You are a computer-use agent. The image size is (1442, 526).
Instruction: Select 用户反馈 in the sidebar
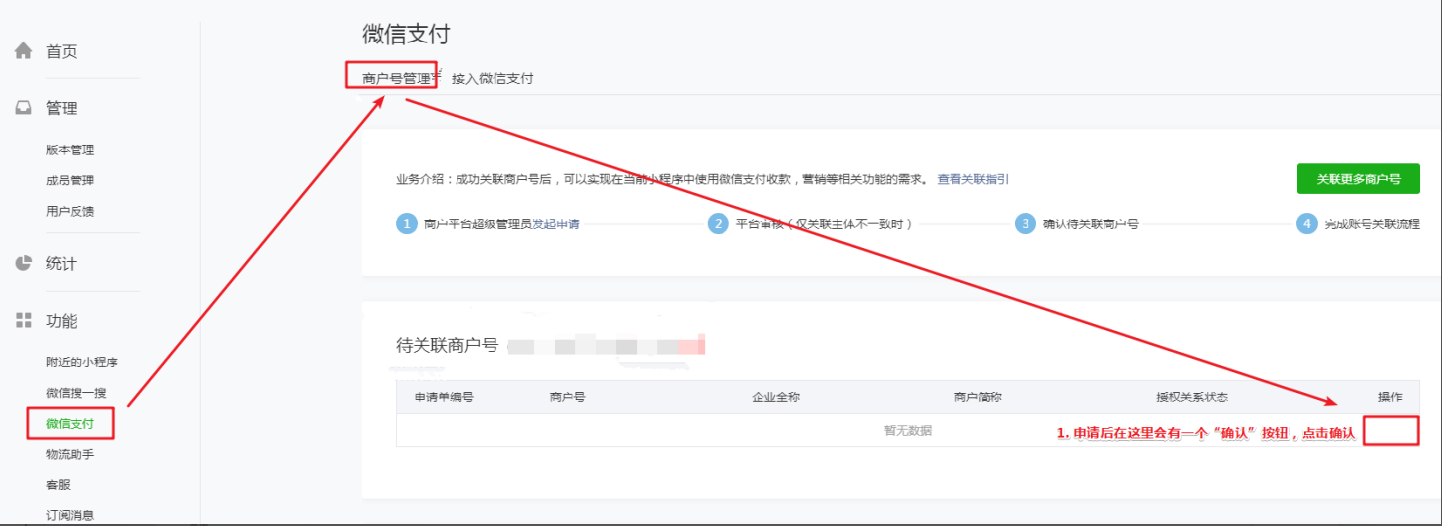pyautogui.click(x=70, y=211)
